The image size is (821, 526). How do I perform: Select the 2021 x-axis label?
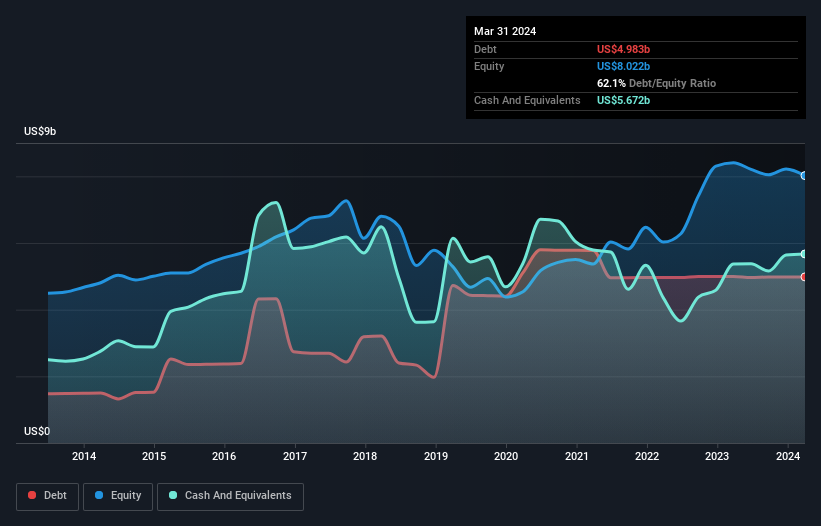coord(576,456)
